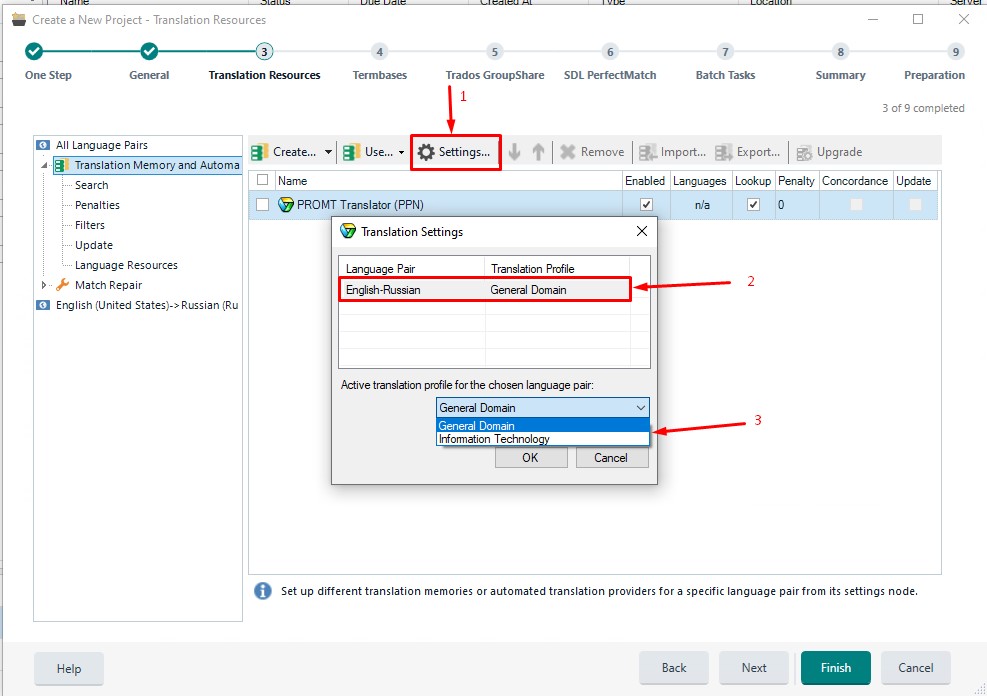The width and height of the screenshot is (987, 696).
Task: Select the English-Russian language pair row
Action: click(x=485, y=289)
